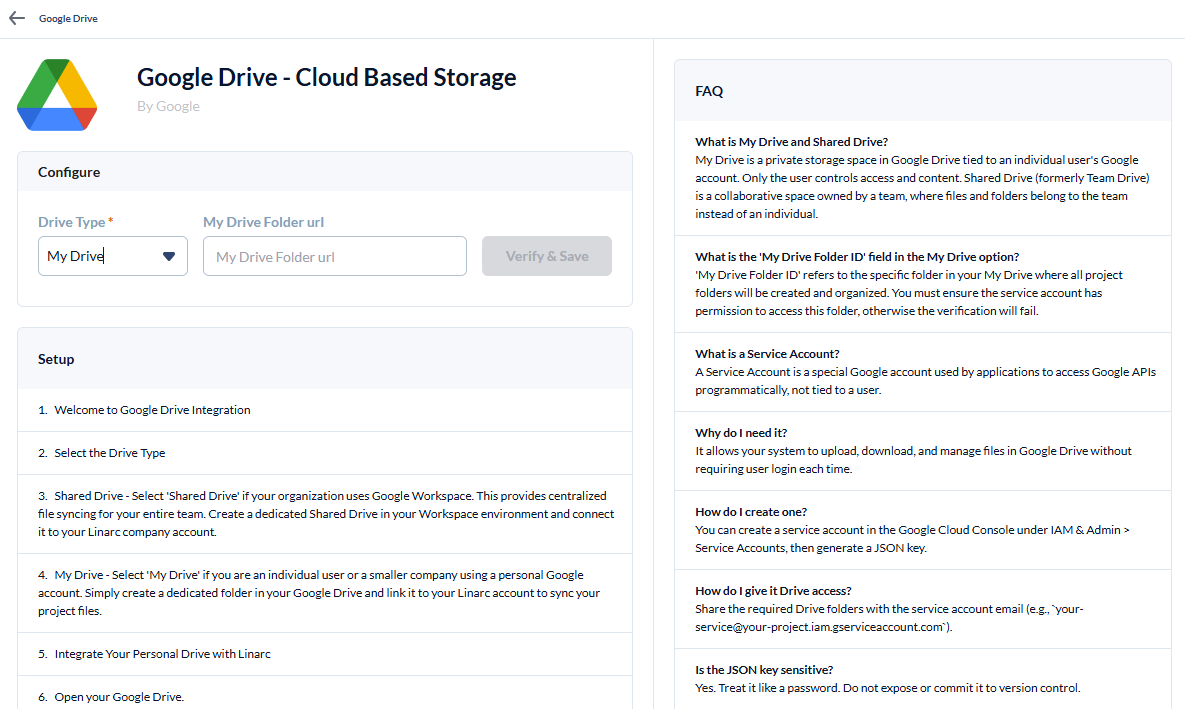The width and height of the screenshot is (1185, 709).
Task: Click the My Drive Folder url field
Action: [335, 256]
